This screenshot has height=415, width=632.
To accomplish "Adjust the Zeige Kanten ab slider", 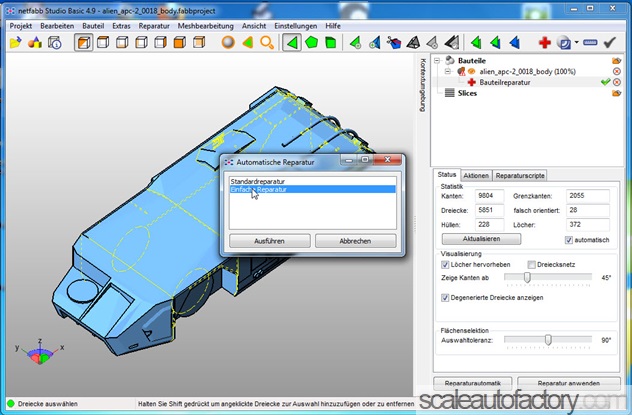I will coord(527,277).
